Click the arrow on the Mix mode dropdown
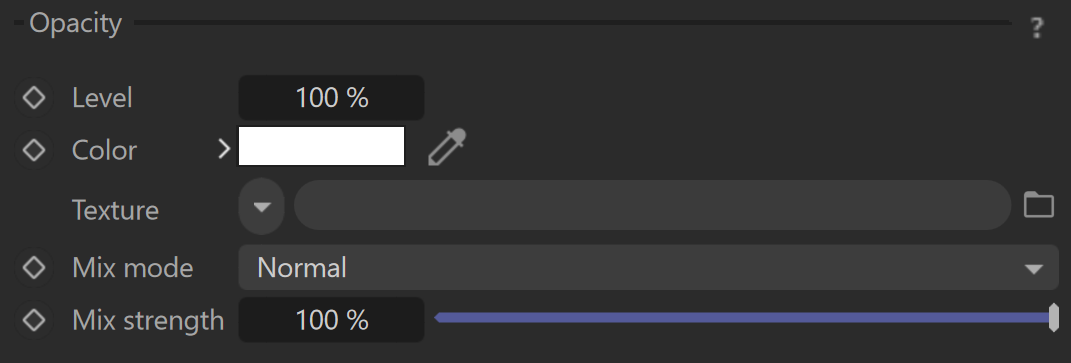The width and height of the screenshot is (1071, 363). point(1033,269)
